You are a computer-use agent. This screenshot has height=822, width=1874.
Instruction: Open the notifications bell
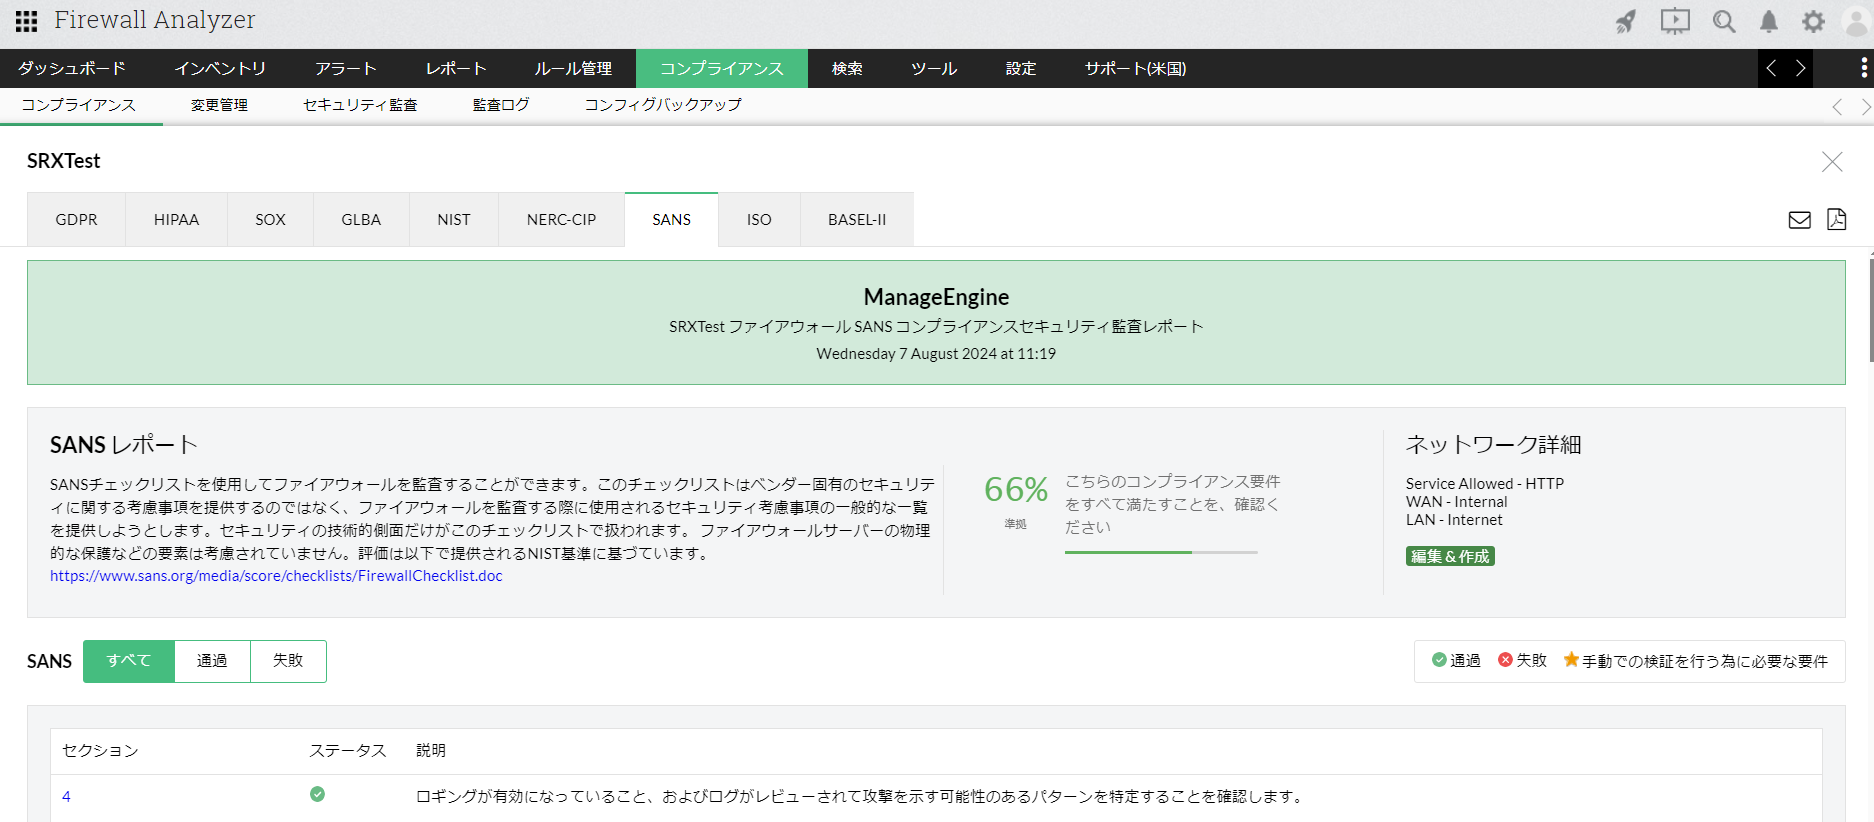(1769, 21)
